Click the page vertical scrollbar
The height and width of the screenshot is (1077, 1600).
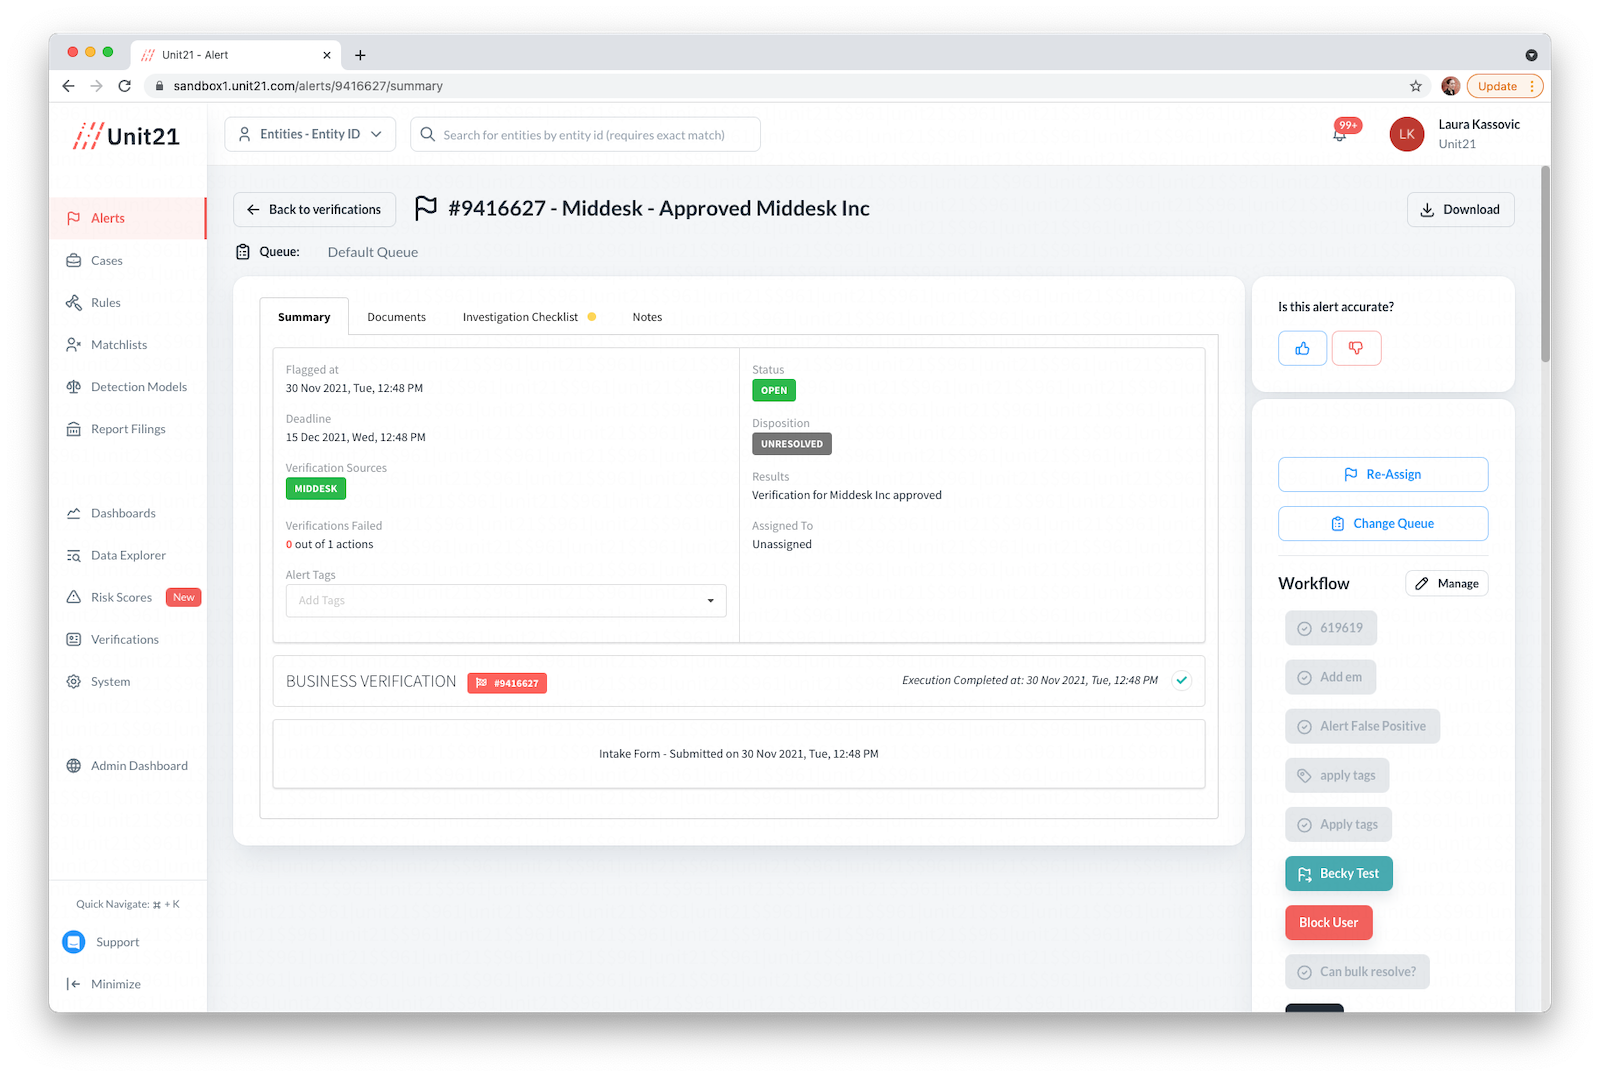coord(1545,265)
